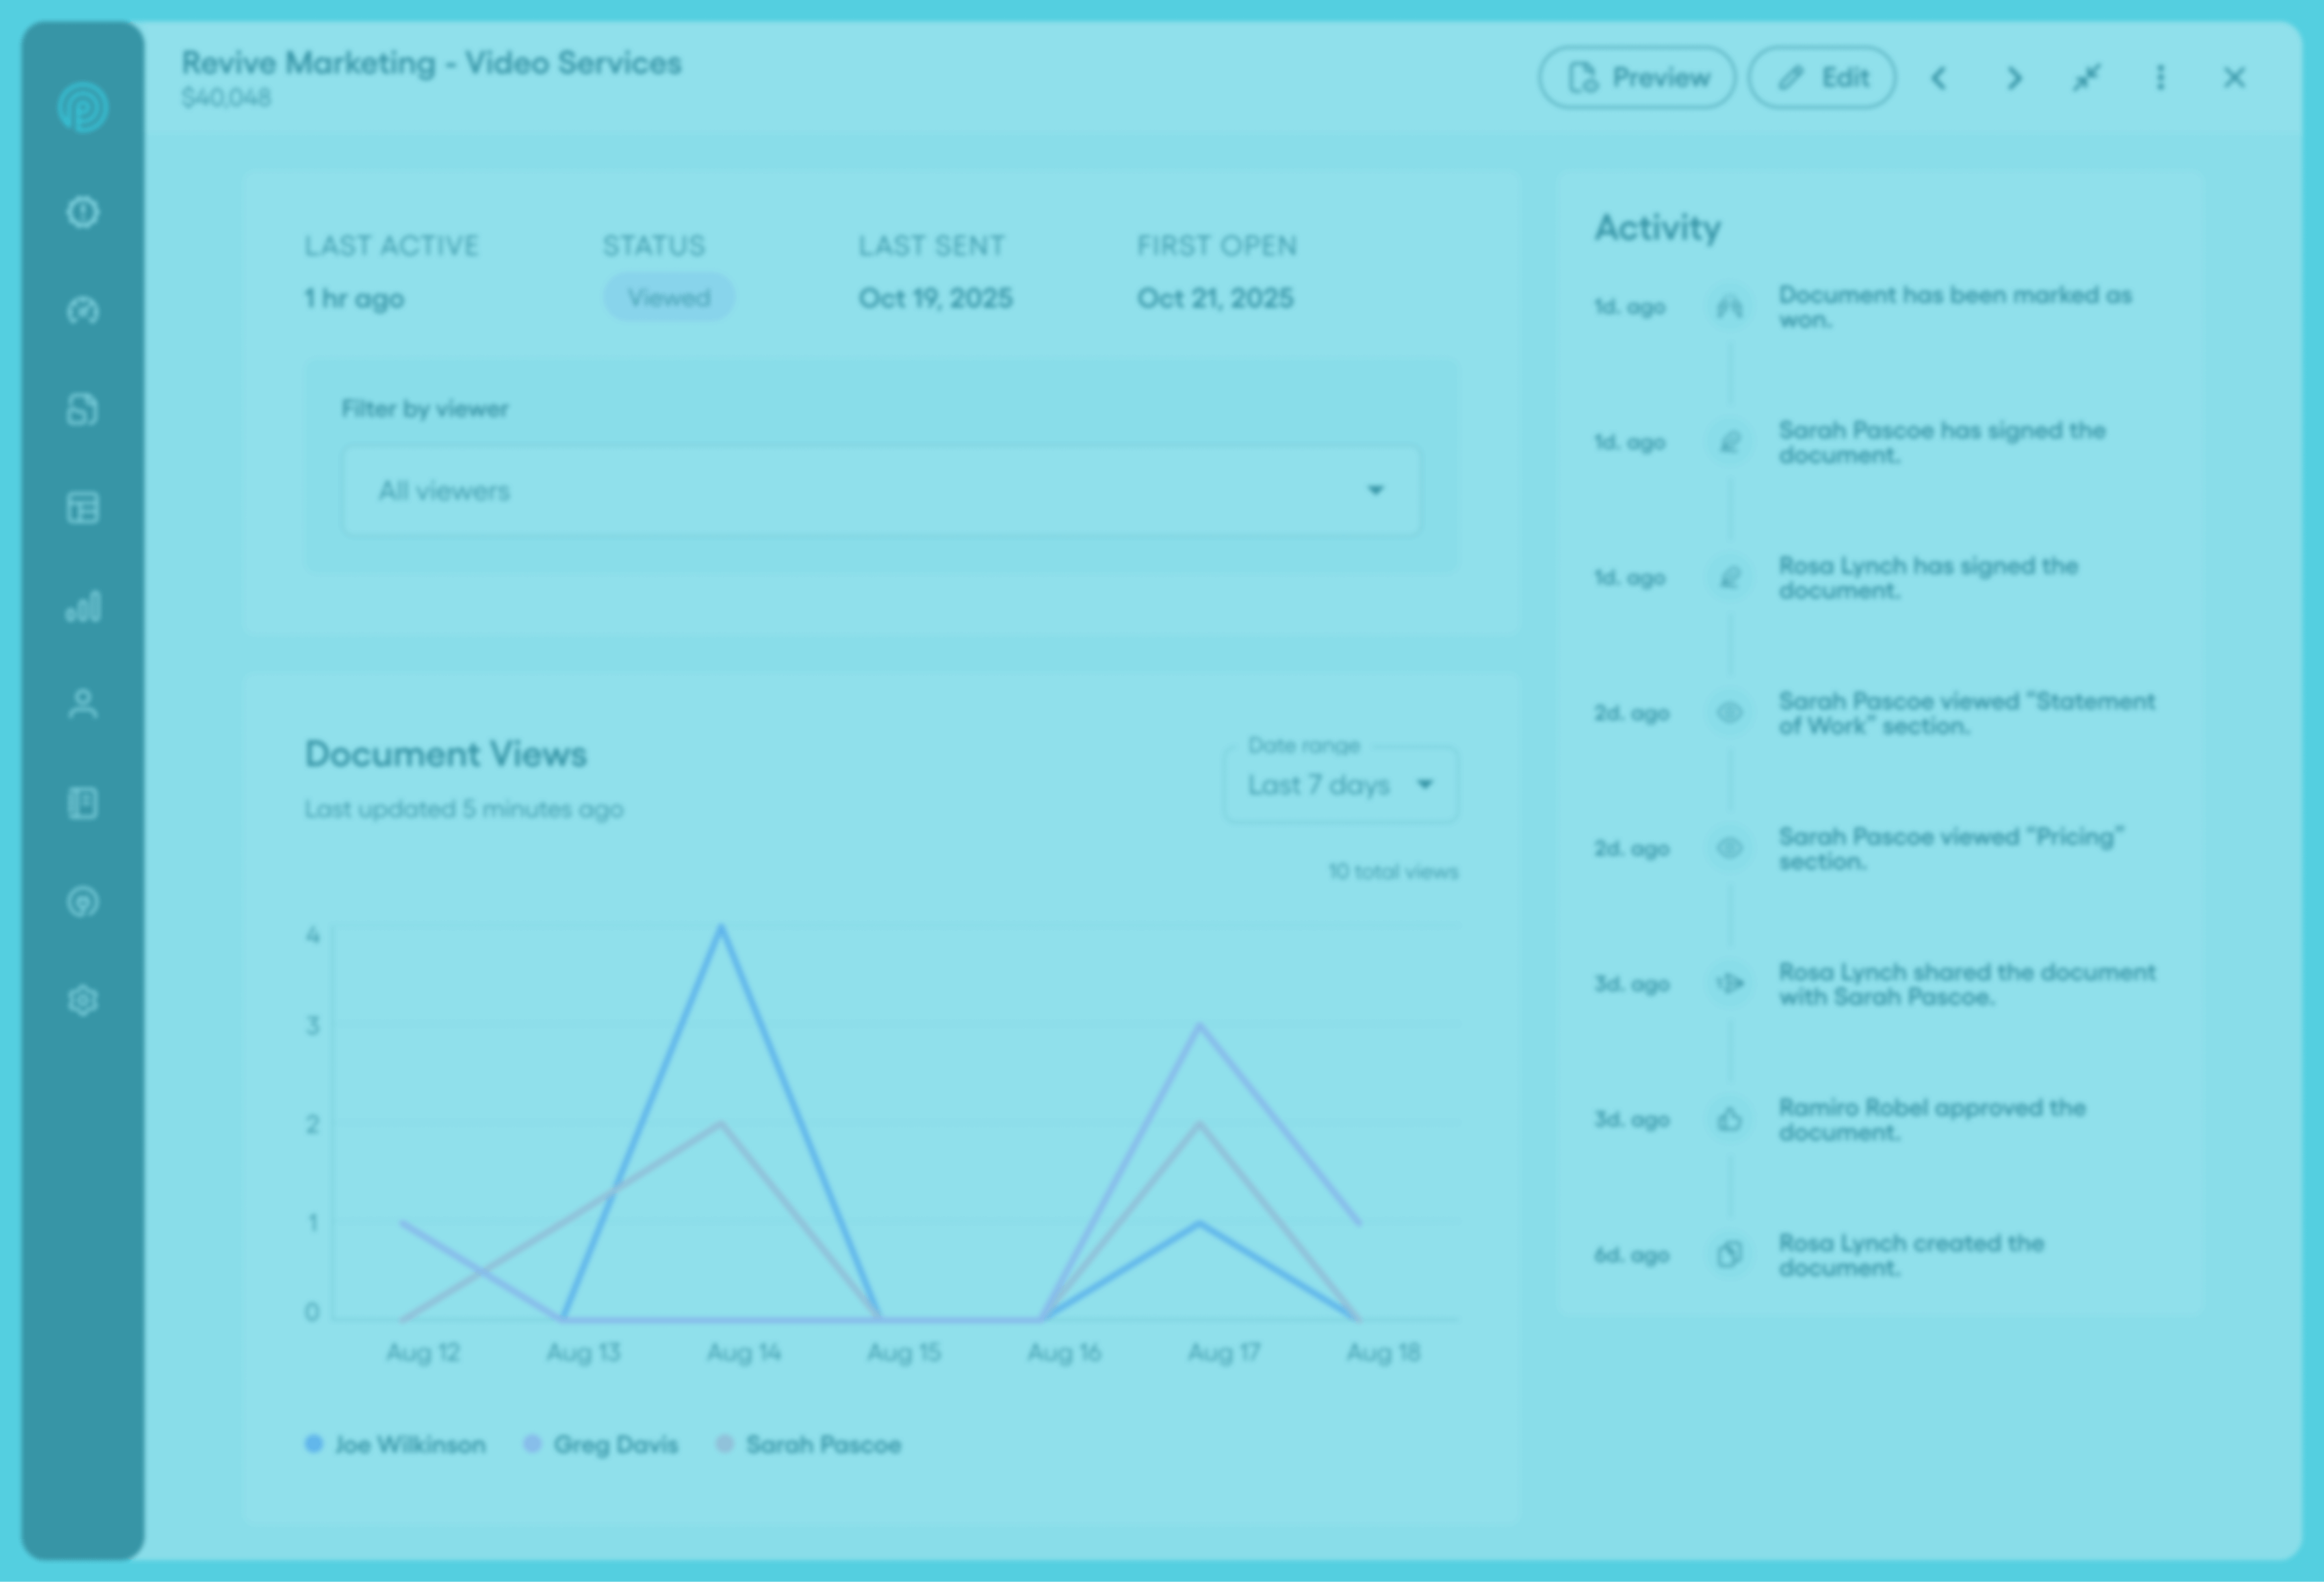Image resolution: width=2324 pixels, height=1582 pixels.
Task: Open the contacts person sidebar icon
Action: click(83, 704)
